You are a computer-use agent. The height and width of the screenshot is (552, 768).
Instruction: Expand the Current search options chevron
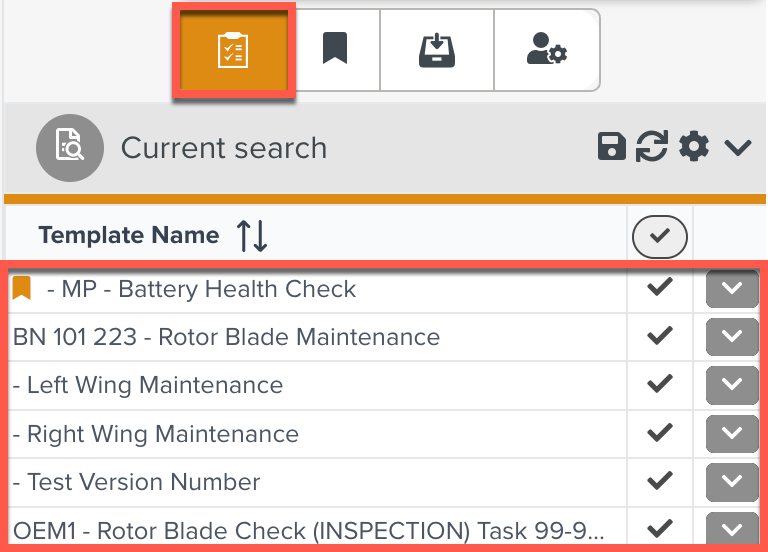[738, 148]
